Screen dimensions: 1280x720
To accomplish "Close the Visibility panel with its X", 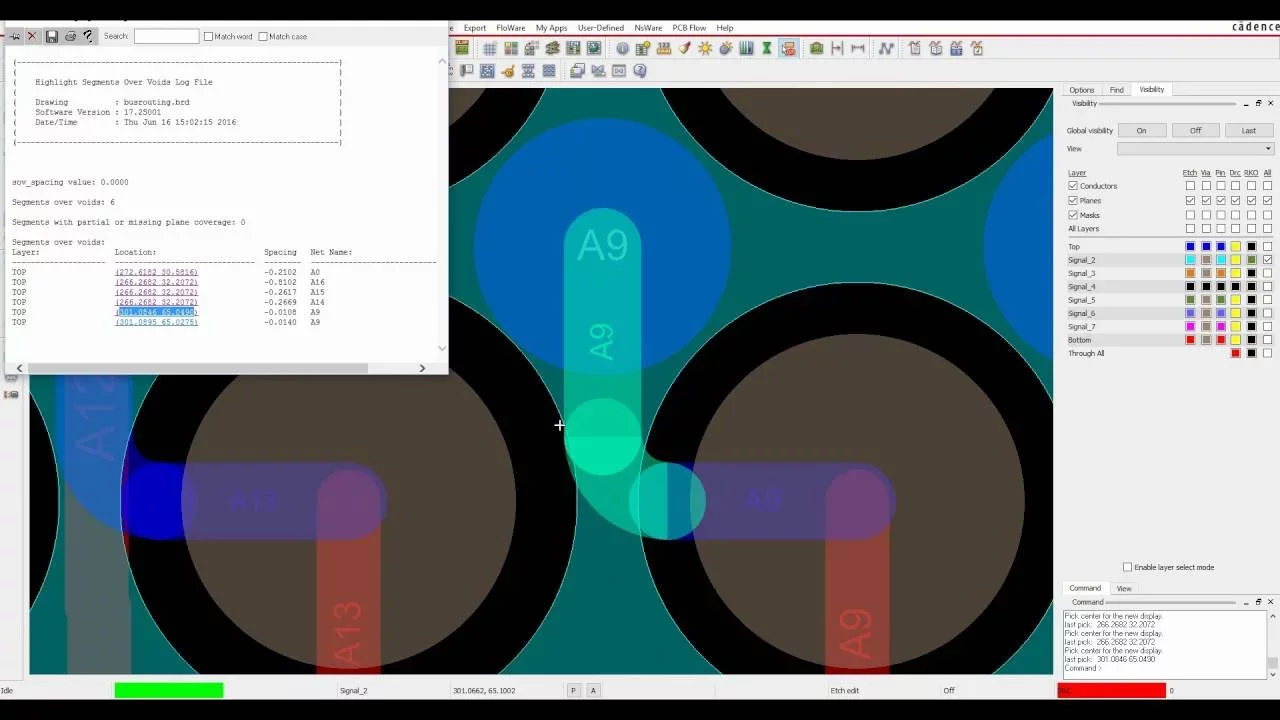I will 1271,103.
